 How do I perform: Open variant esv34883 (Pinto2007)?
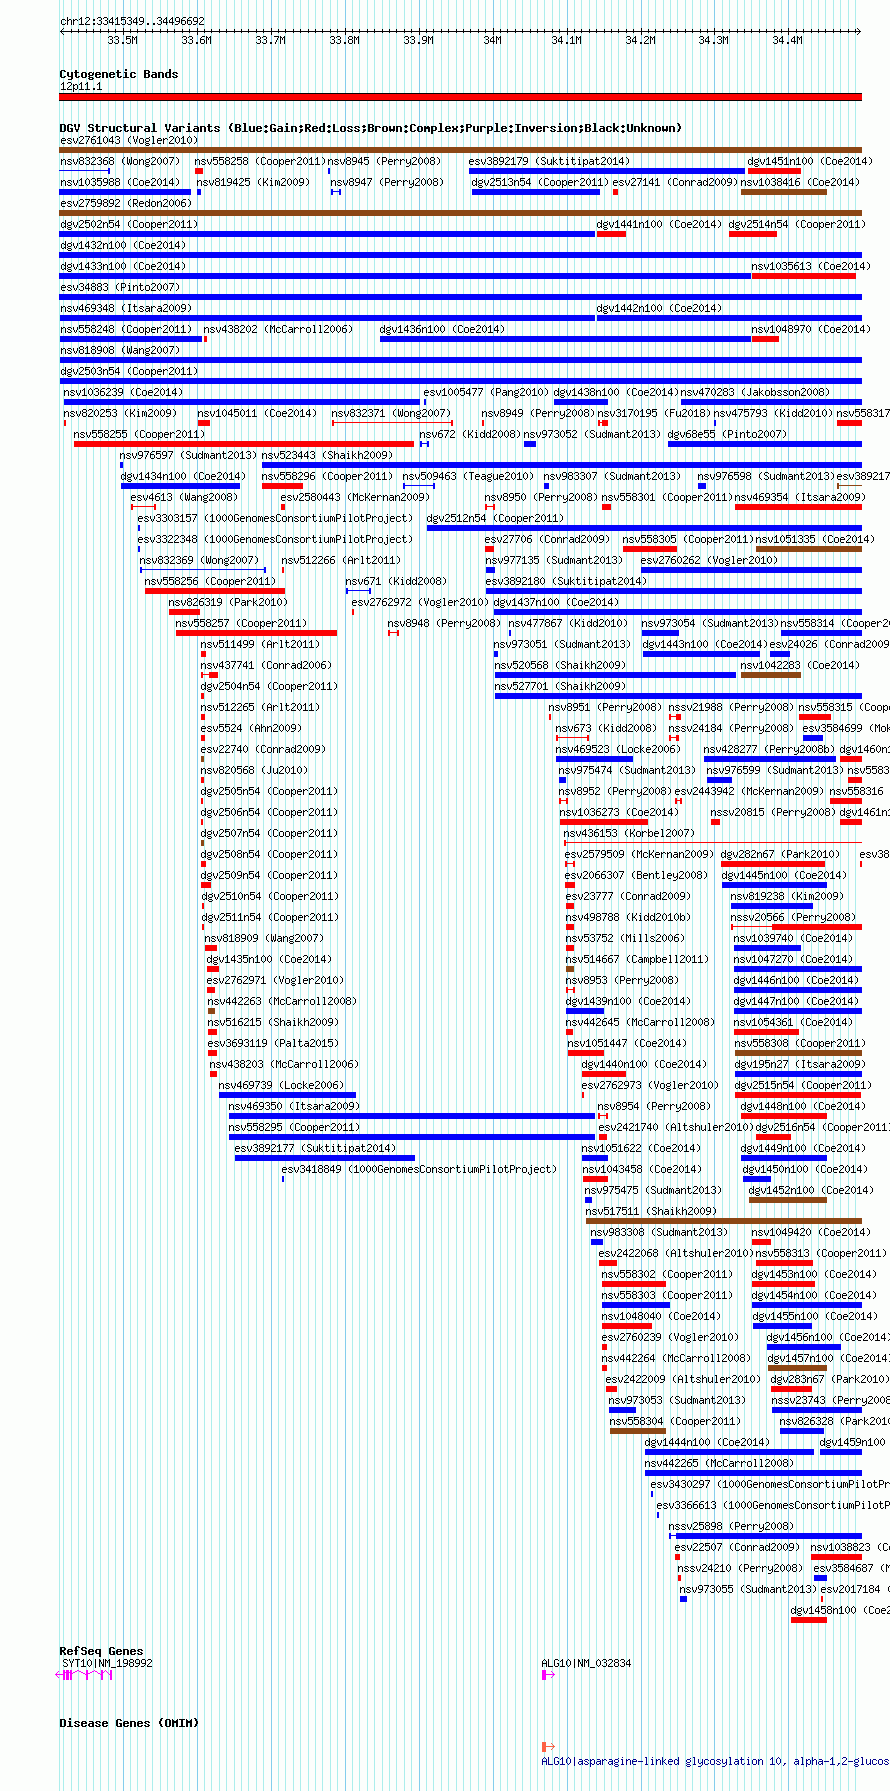pyautogui.click(x=119, y=287)
